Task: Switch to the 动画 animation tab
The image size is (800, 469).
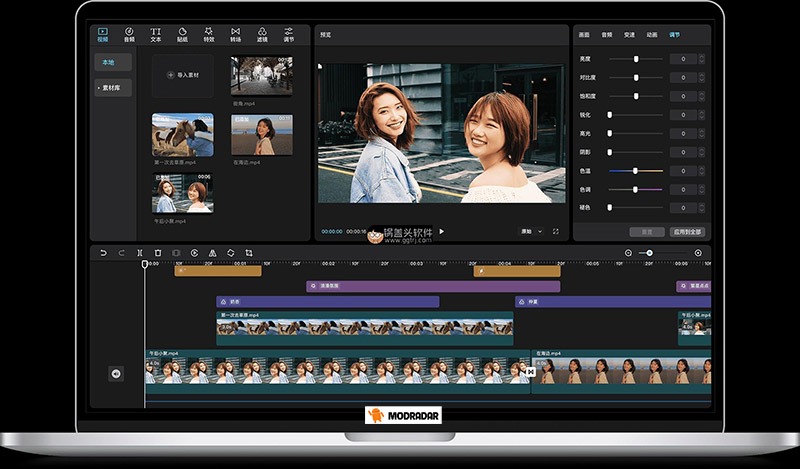Action: click(x=652, y=35)
